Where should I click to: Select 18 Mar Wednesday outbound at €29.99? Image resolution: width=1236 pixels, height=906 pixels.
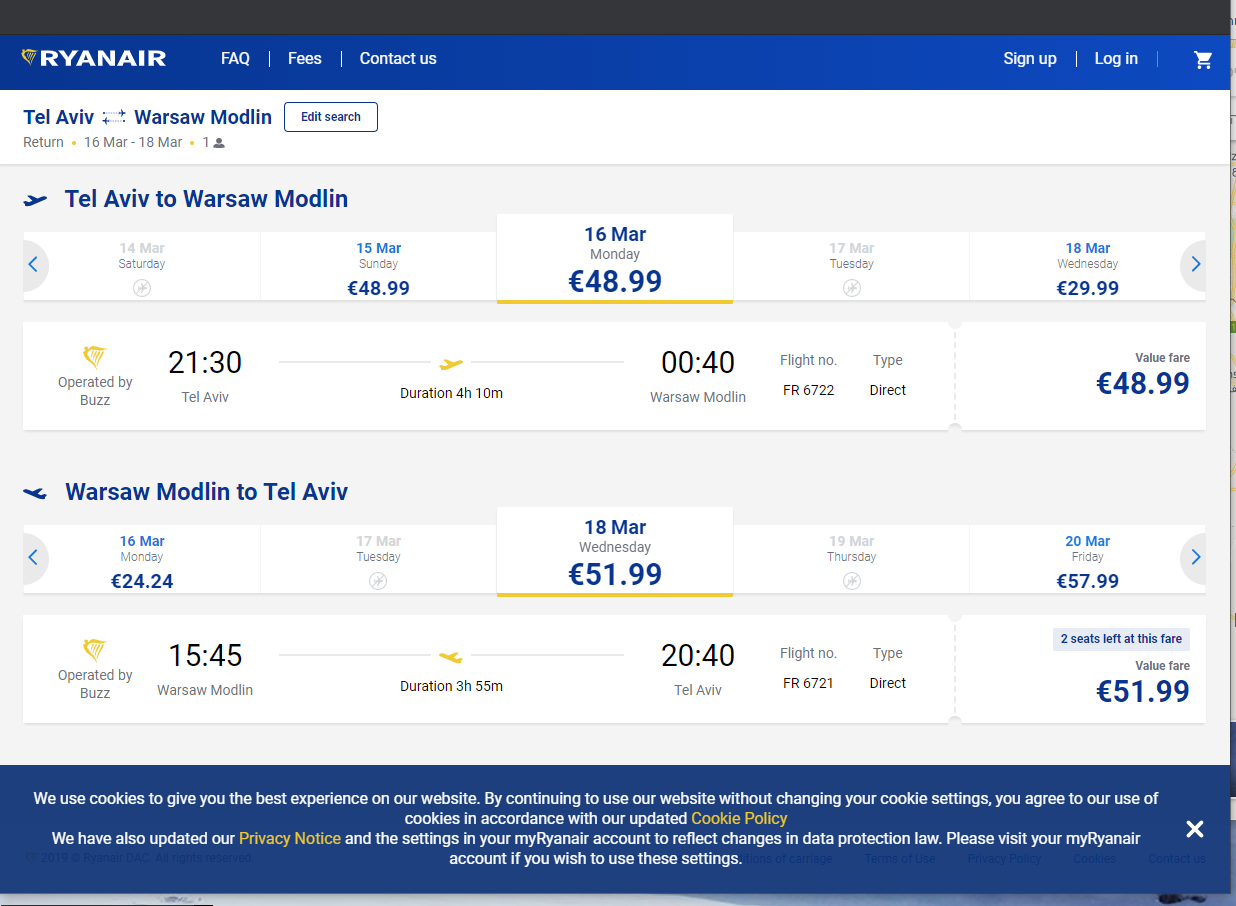[1087, 268]
